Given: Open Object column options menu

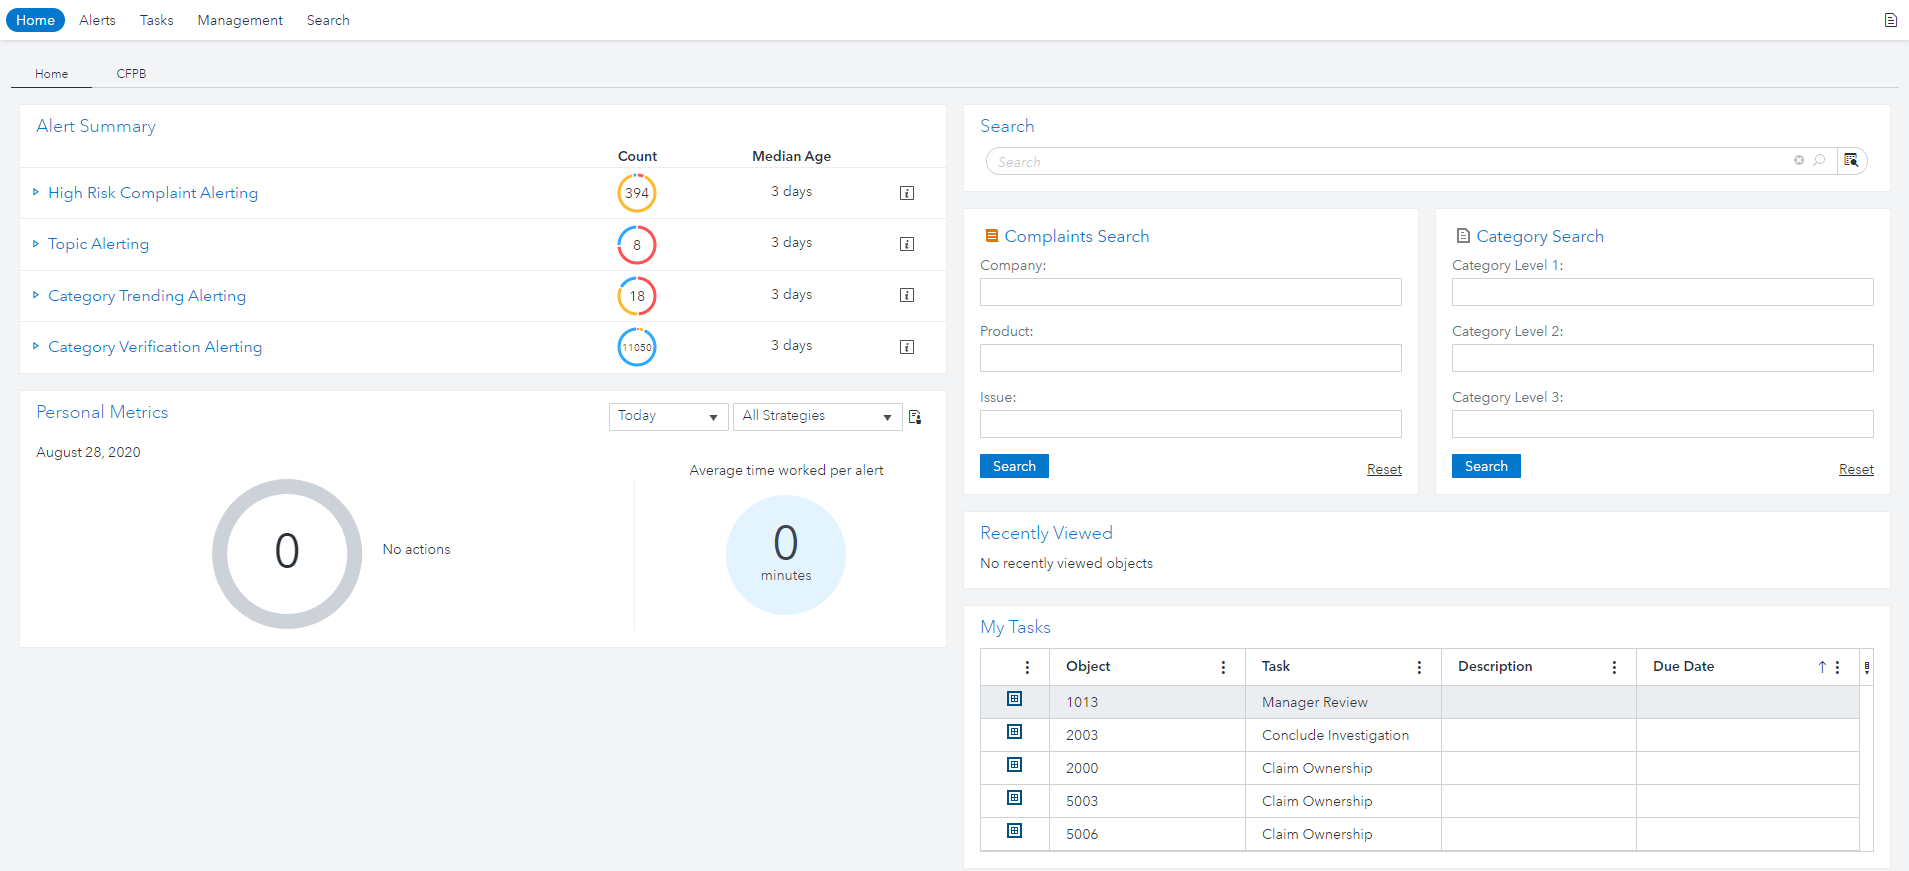Looking at the screenshot, I should tap(1223, 667).
